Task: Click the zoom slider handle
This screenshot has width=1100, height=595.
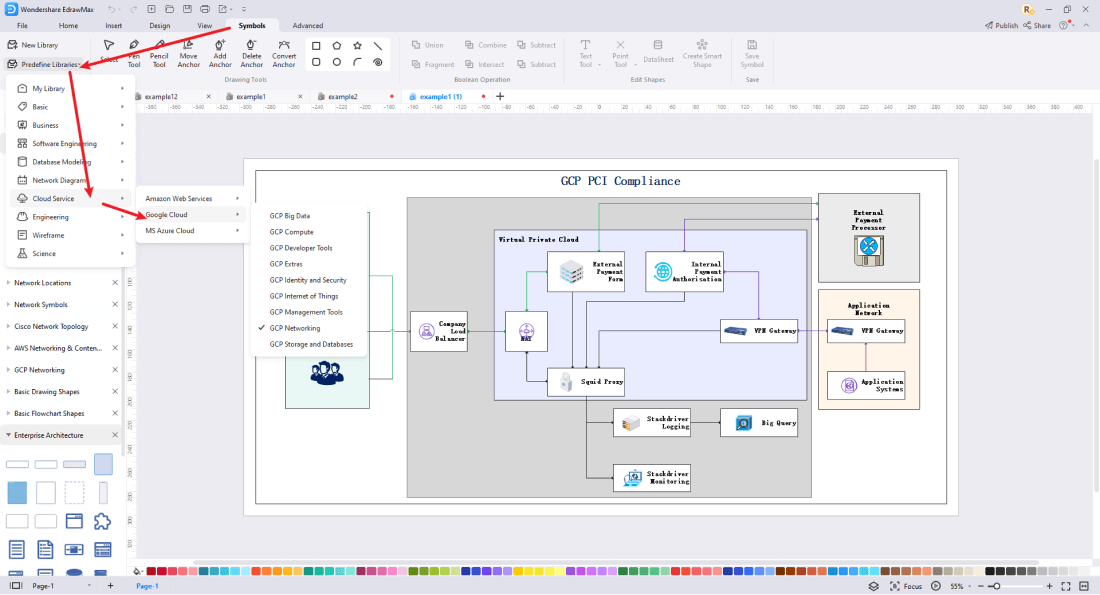Action: 997,586
